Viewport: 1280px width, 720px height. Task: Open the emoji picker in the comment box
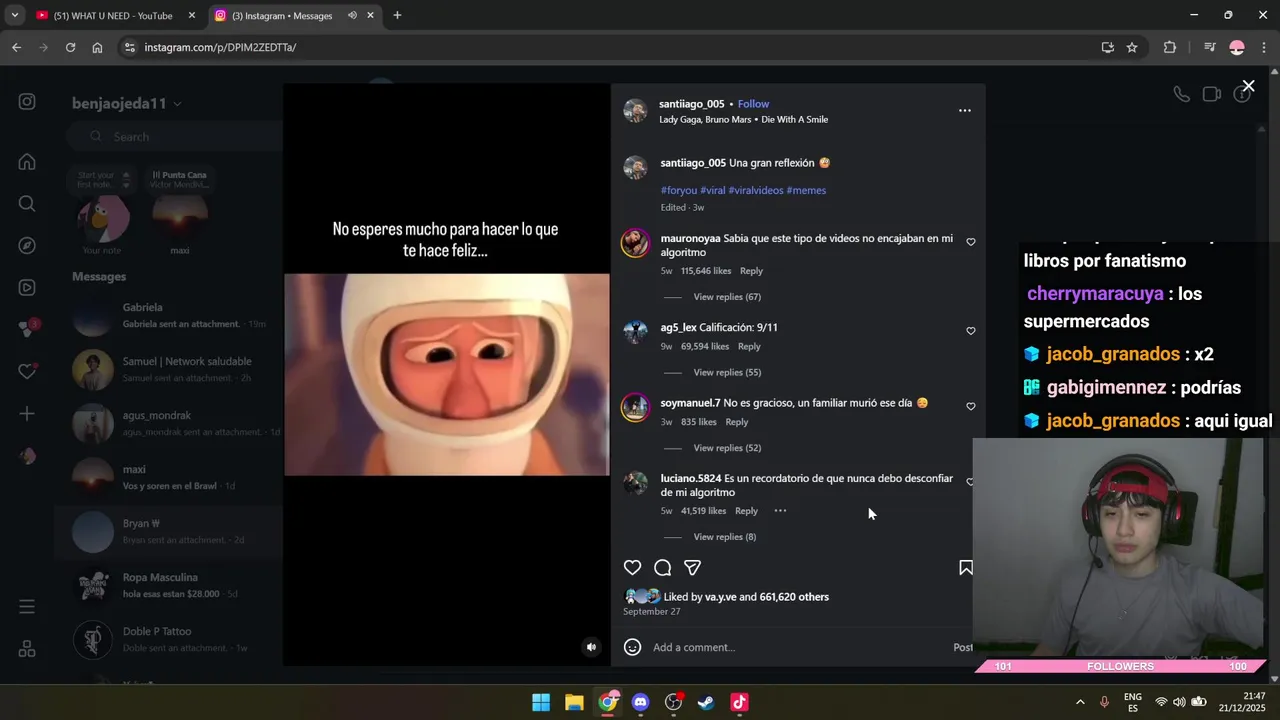coord(632,647)
